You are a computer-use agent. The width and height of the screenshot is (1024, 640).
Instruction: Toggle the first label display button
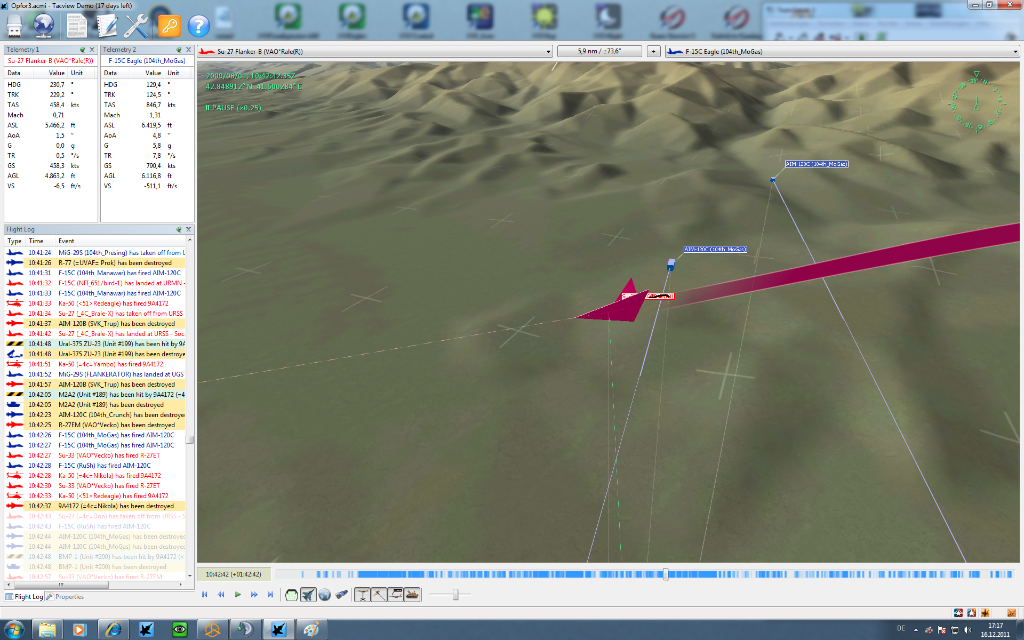pos(362,594)
